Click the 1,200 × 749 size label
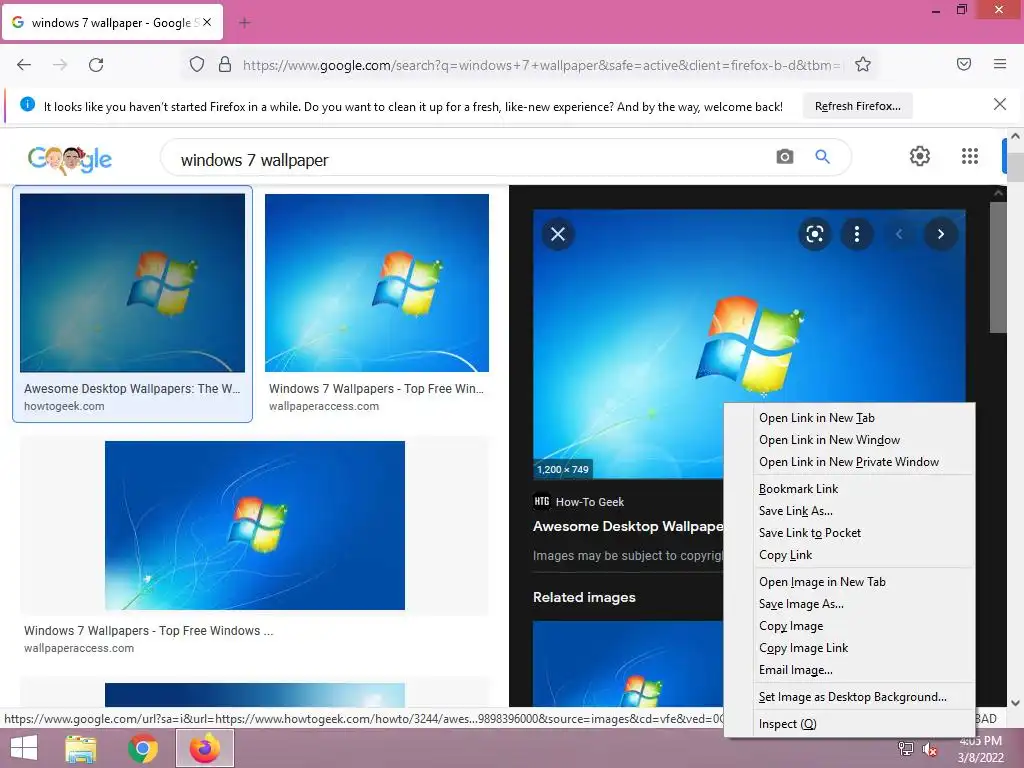 562,470
